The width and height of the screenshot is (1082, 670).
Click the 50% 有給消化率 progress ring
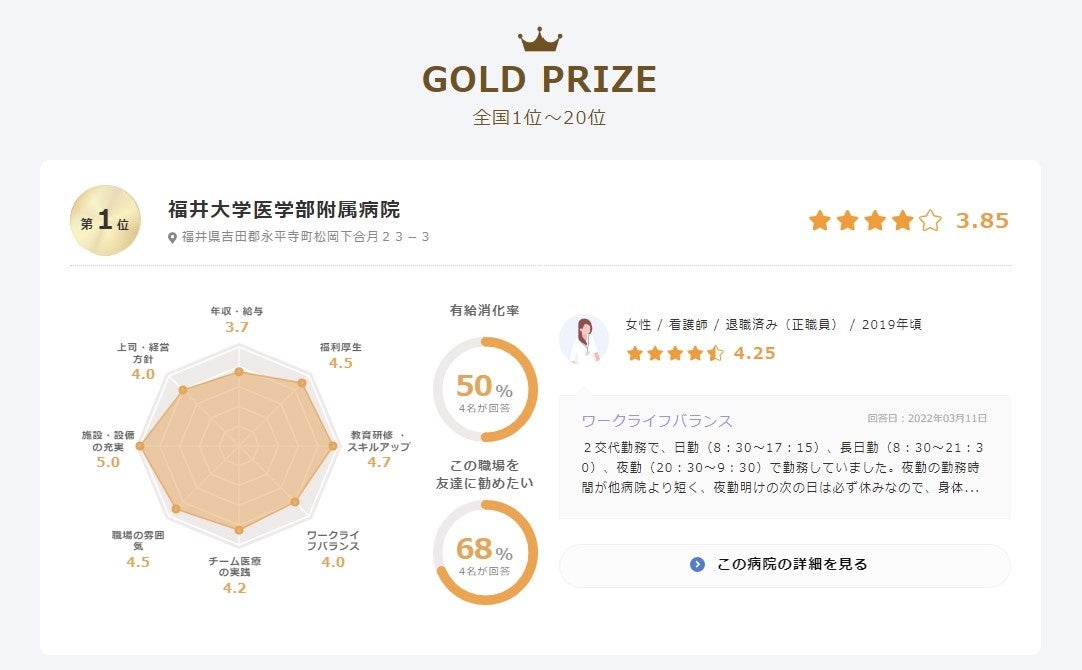coord(485,390)
